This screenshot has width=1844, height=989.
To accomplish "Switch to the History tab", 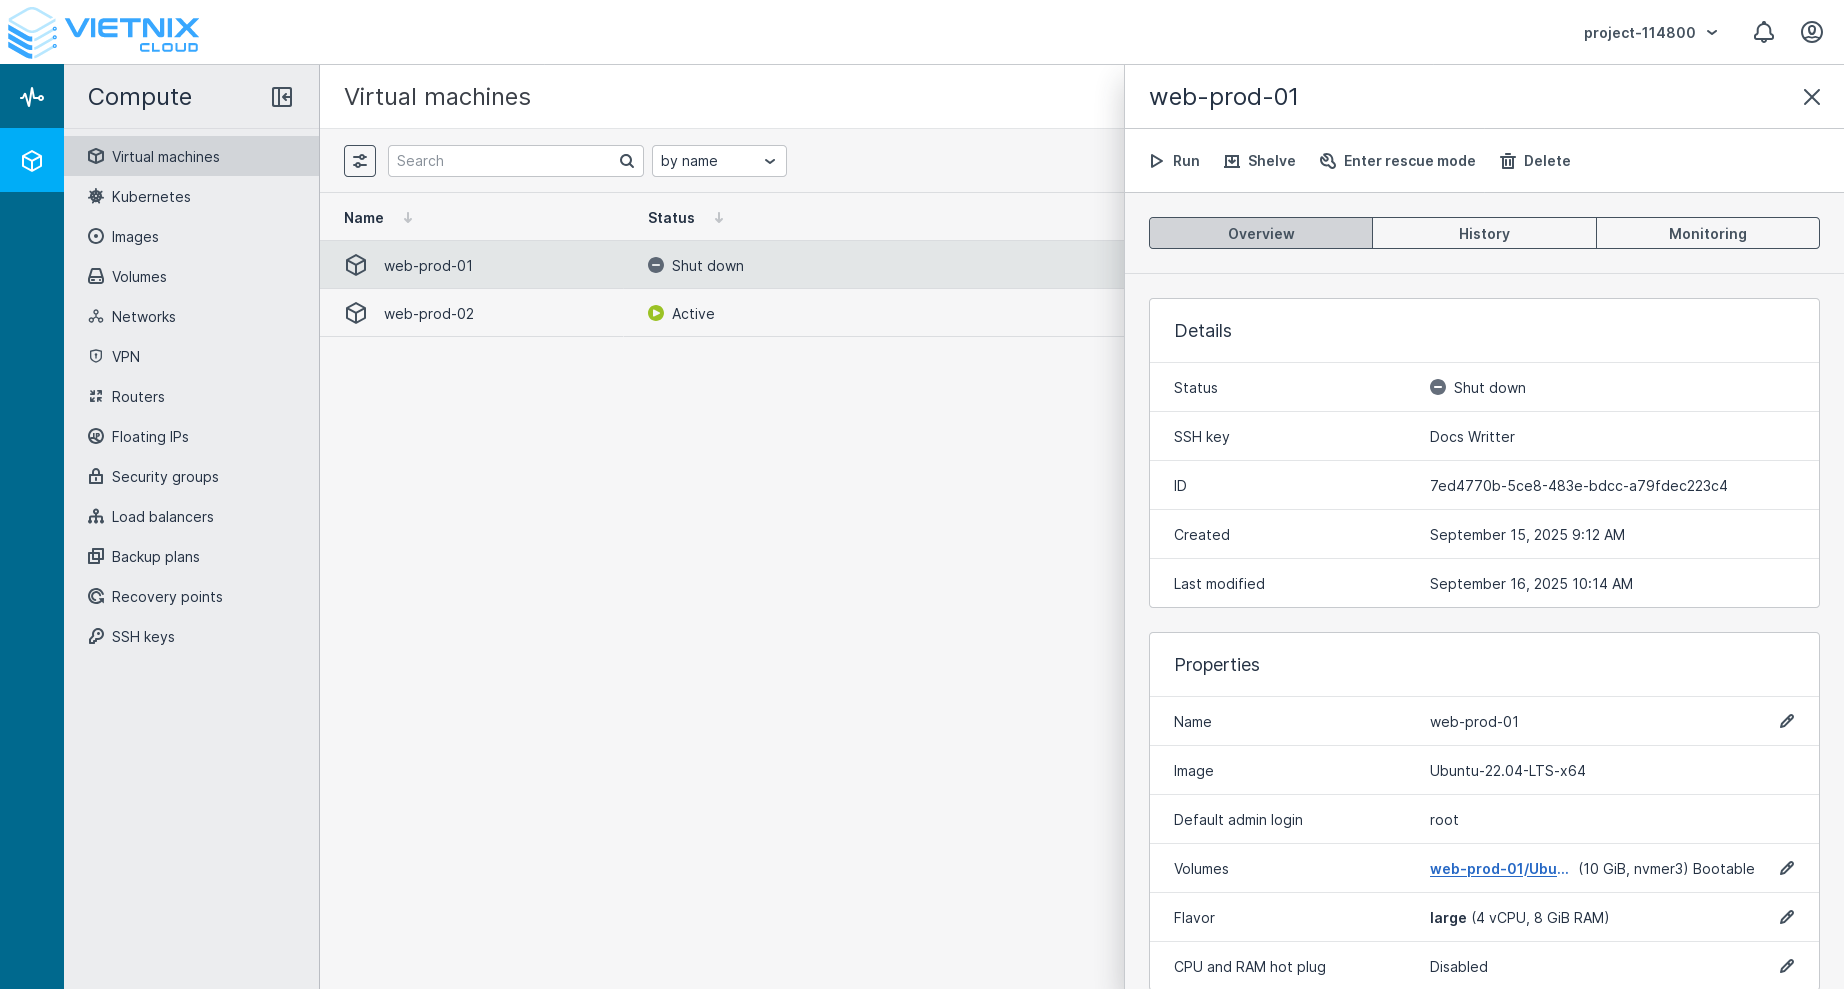I will point(1484,233).
